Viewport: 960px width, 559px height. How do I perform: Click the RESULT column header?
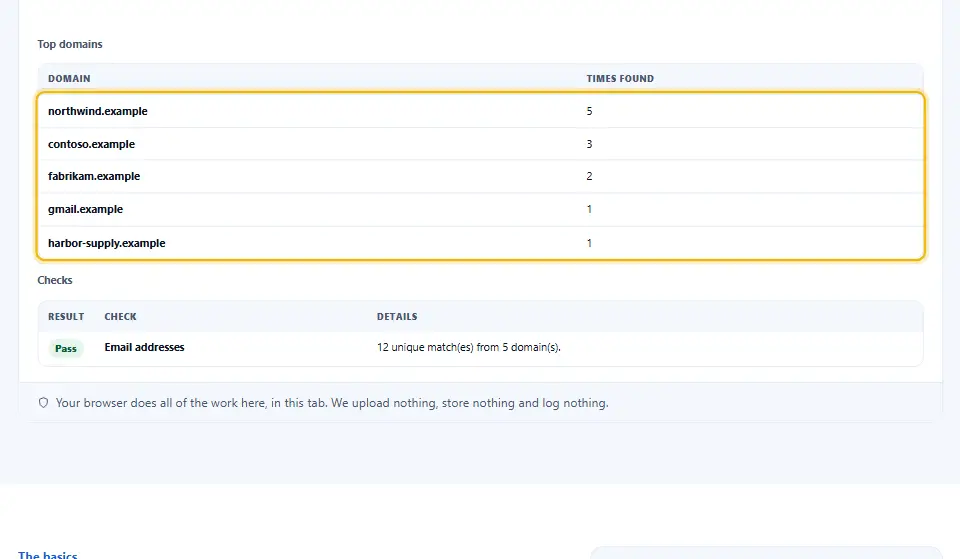click(66, 317)
